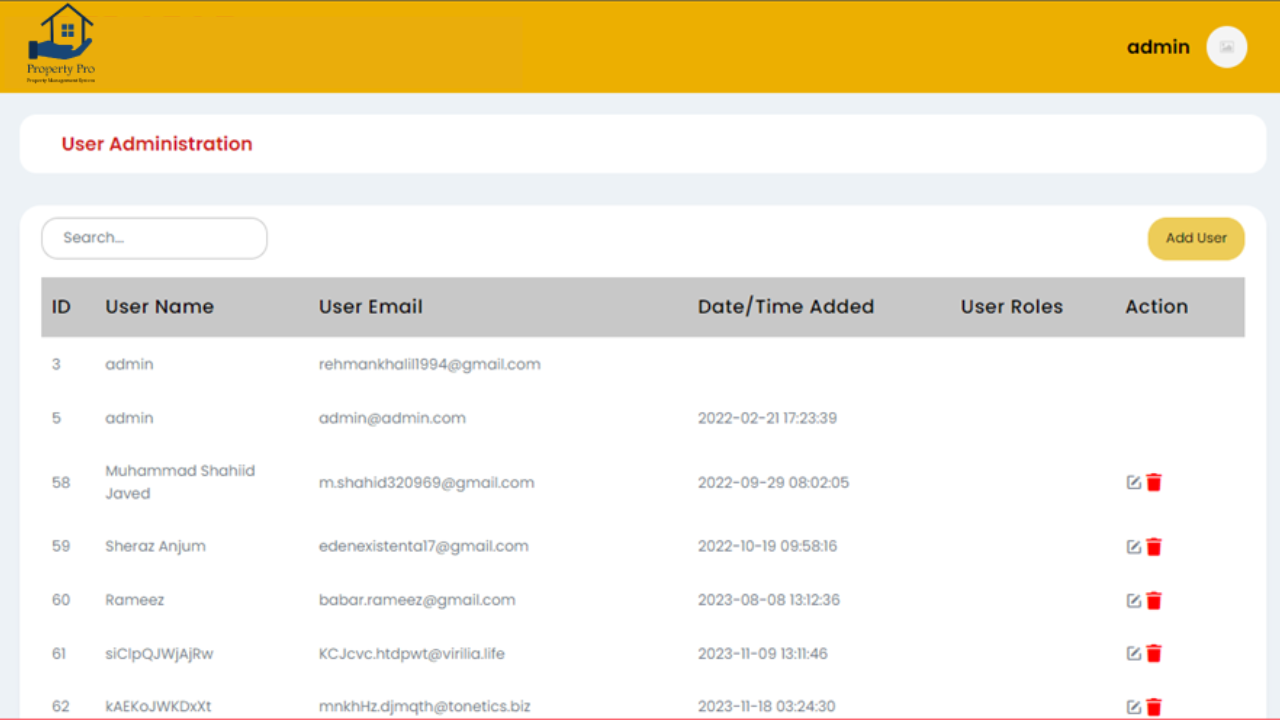This screenshot has width=1280, height=720.
Task: Edit user Sheraz Anjum
Action: tap(1133, 547)
